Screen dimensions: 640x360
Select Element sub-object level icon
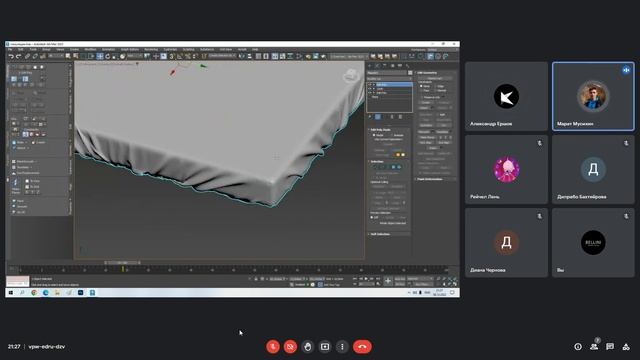(399, 167)
